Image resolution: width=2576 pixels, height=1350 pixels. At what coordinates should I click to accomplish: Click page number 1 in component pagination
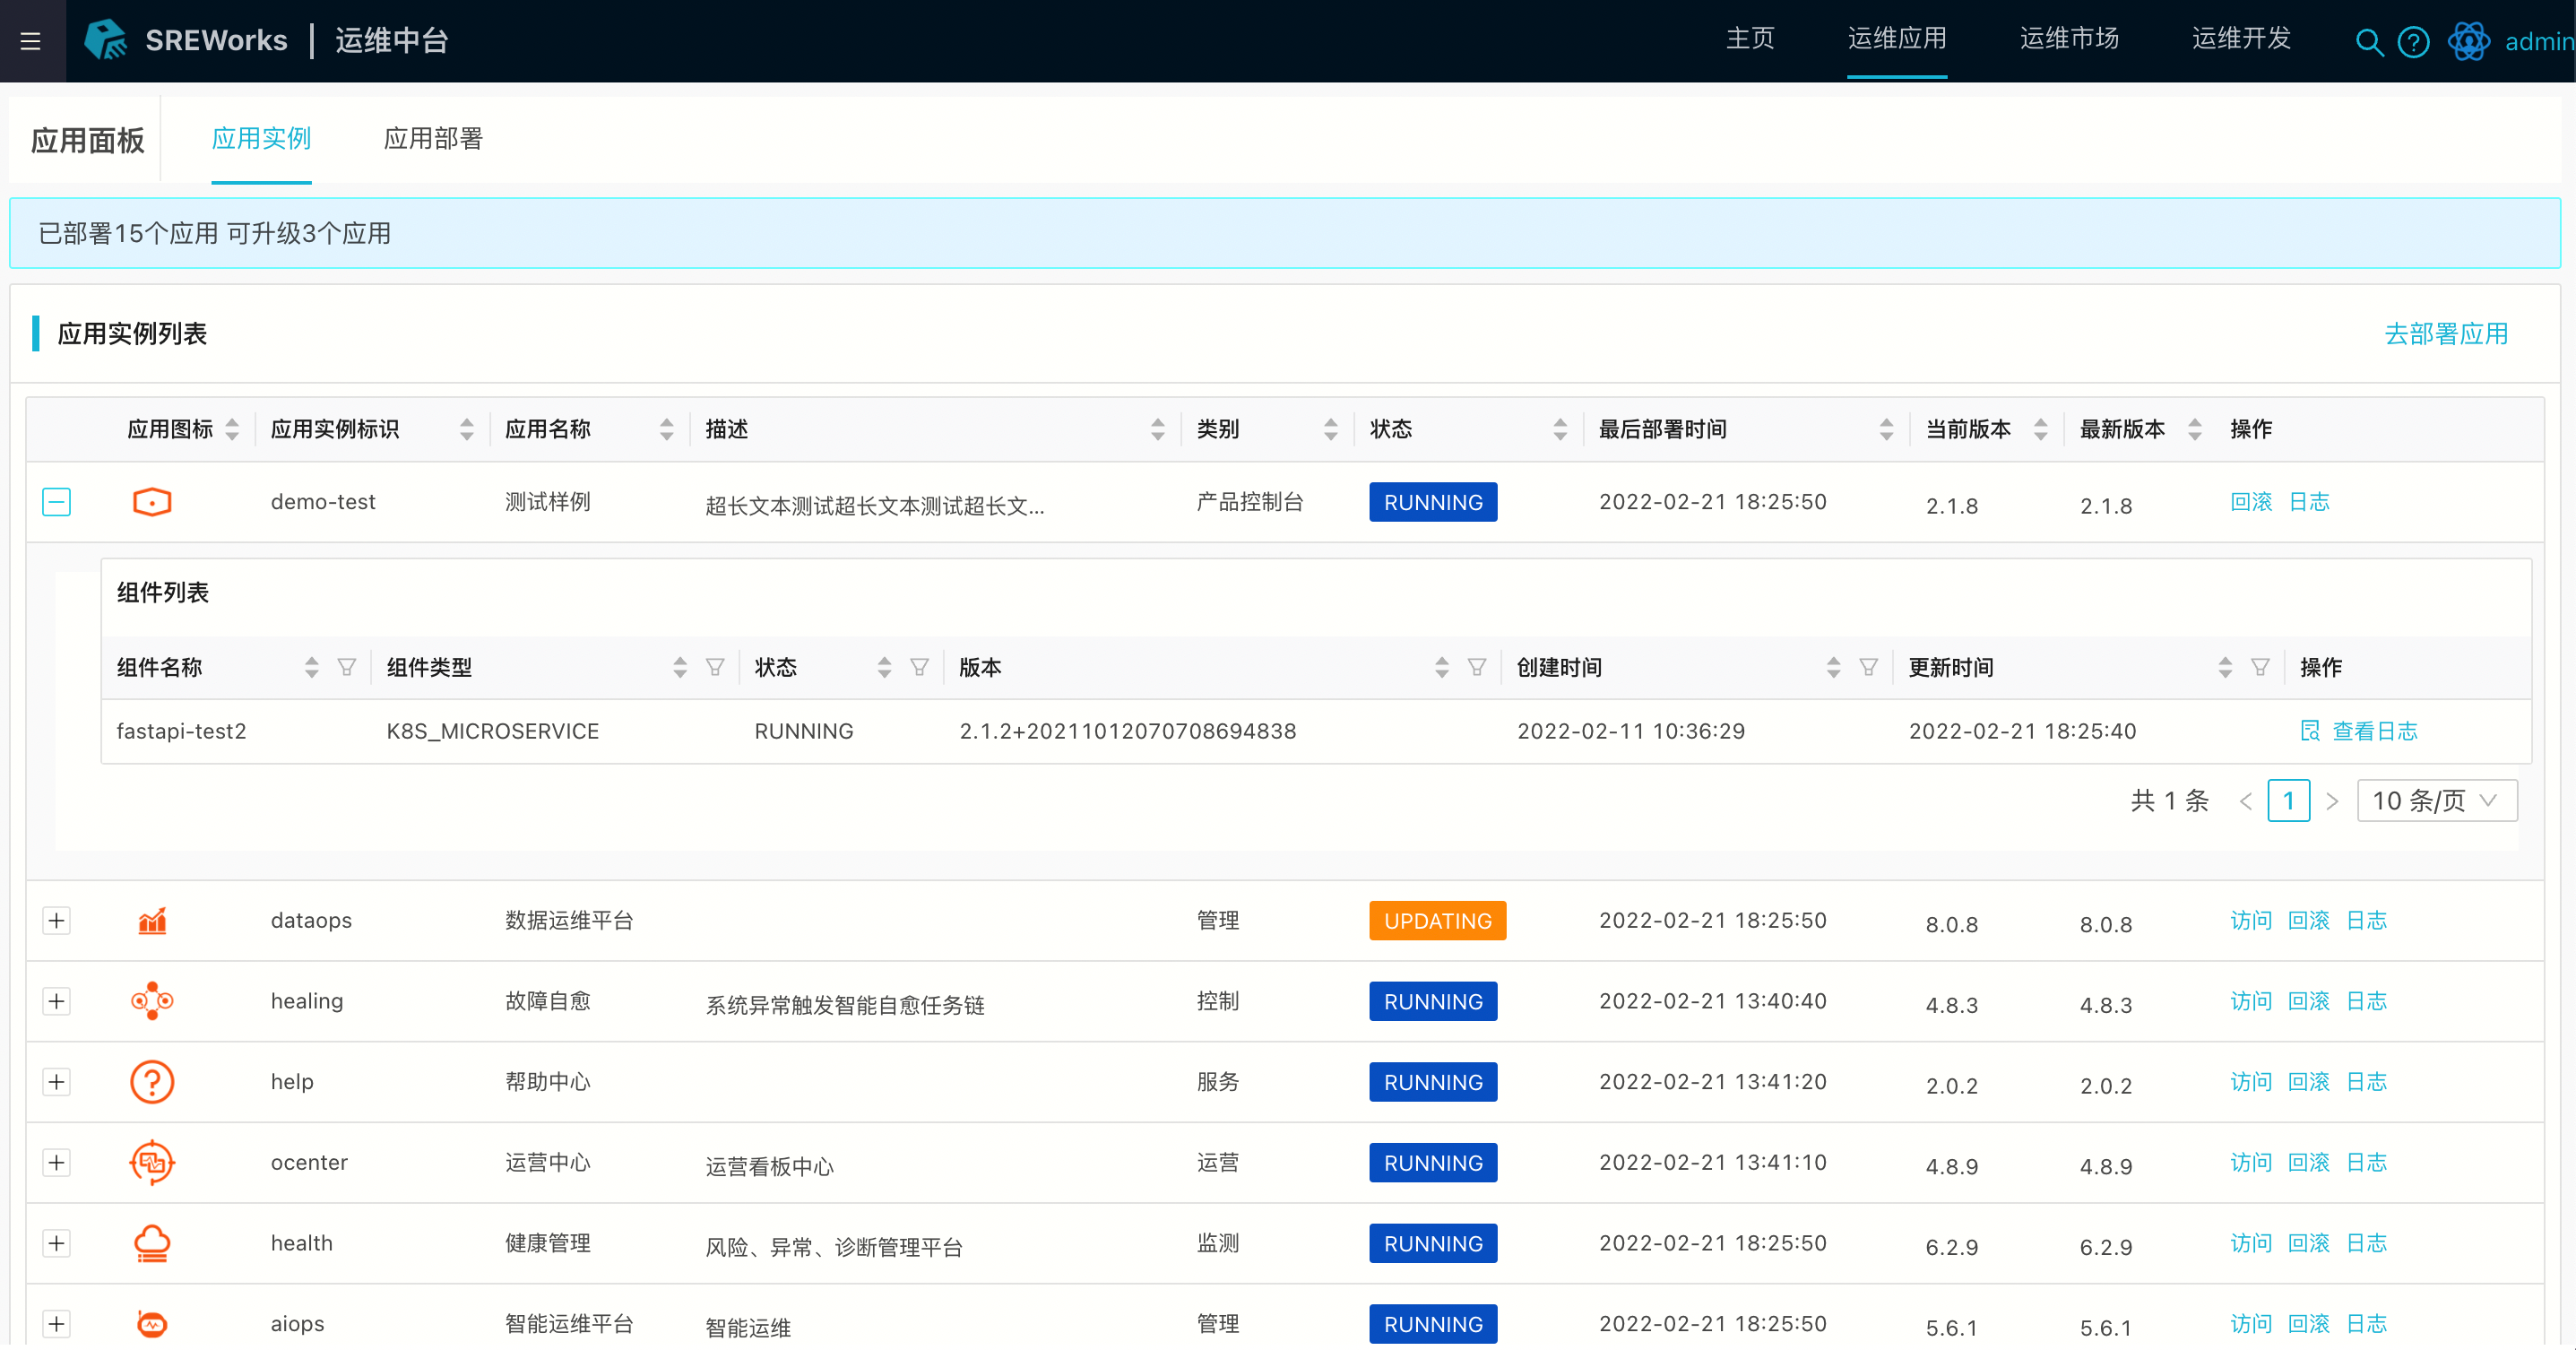point(2288,801)
